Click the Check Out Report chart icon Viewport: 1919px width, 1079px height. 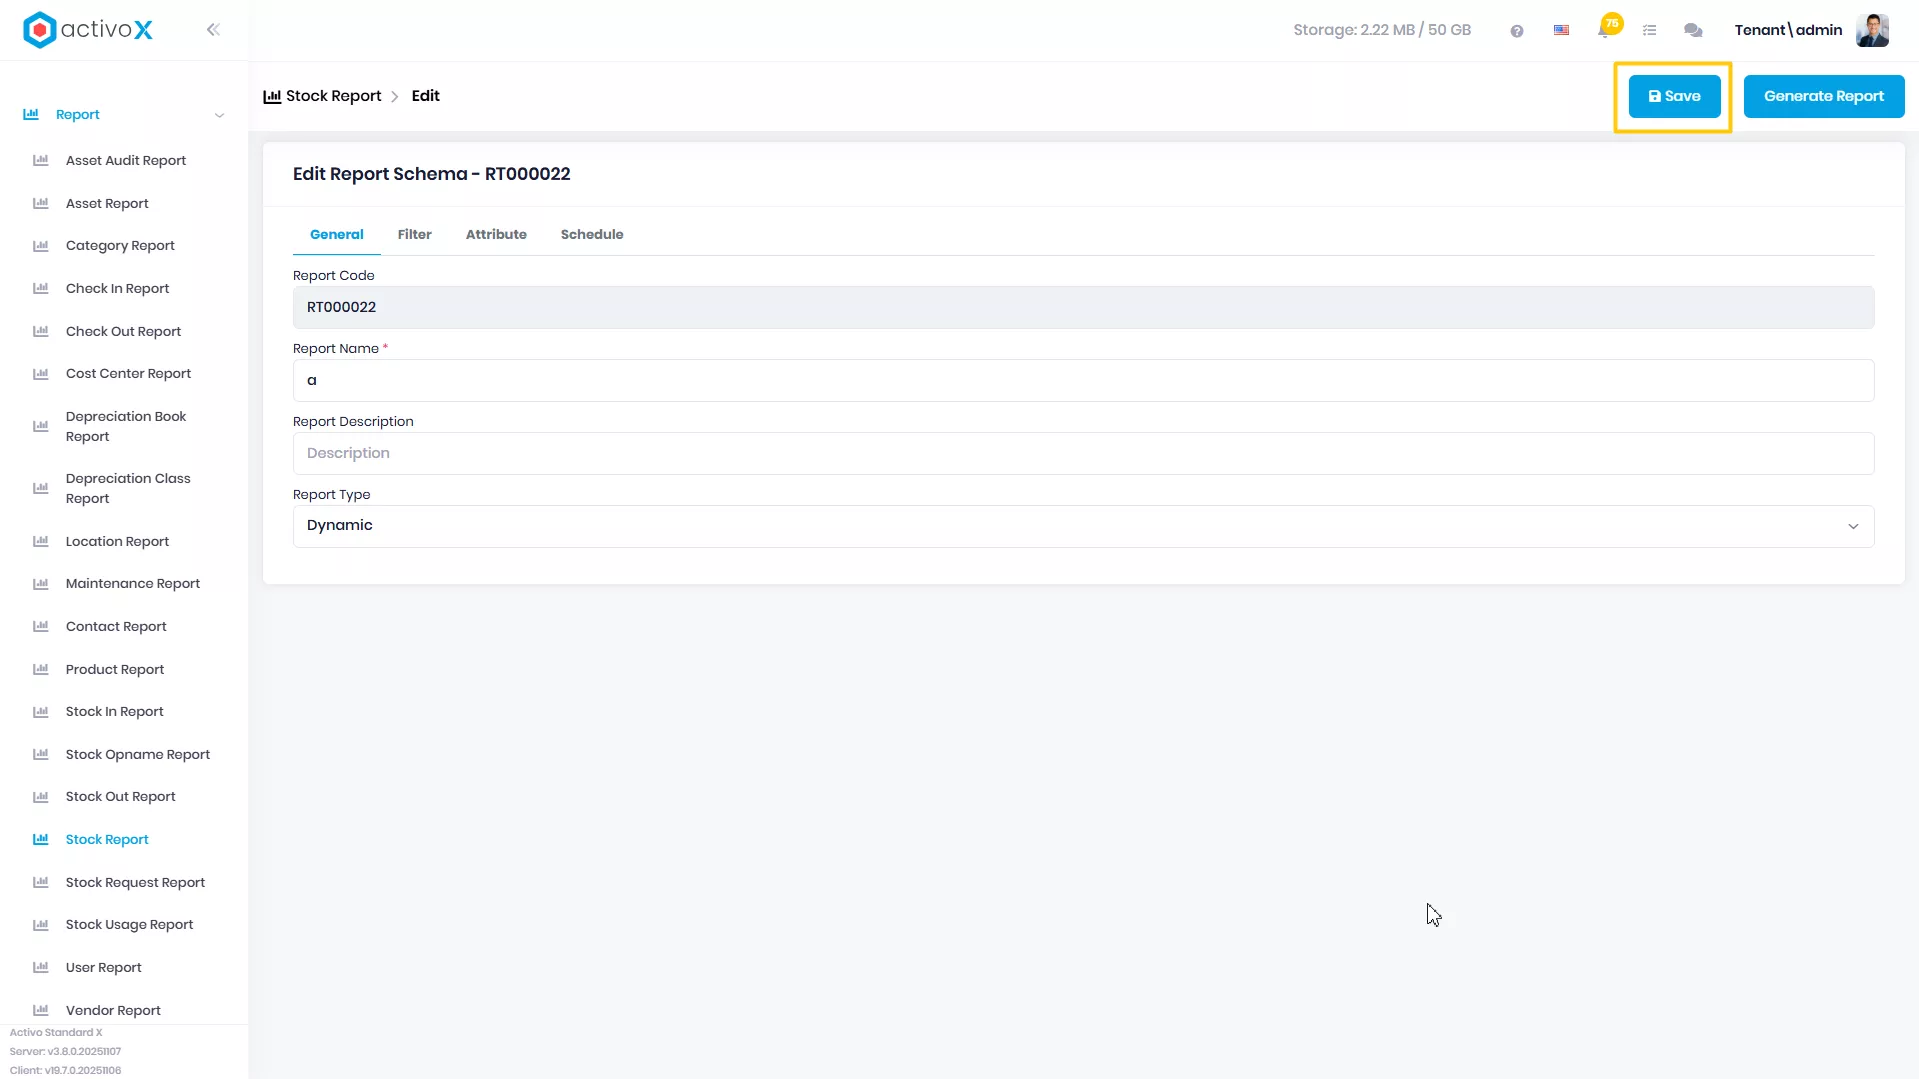41,331
